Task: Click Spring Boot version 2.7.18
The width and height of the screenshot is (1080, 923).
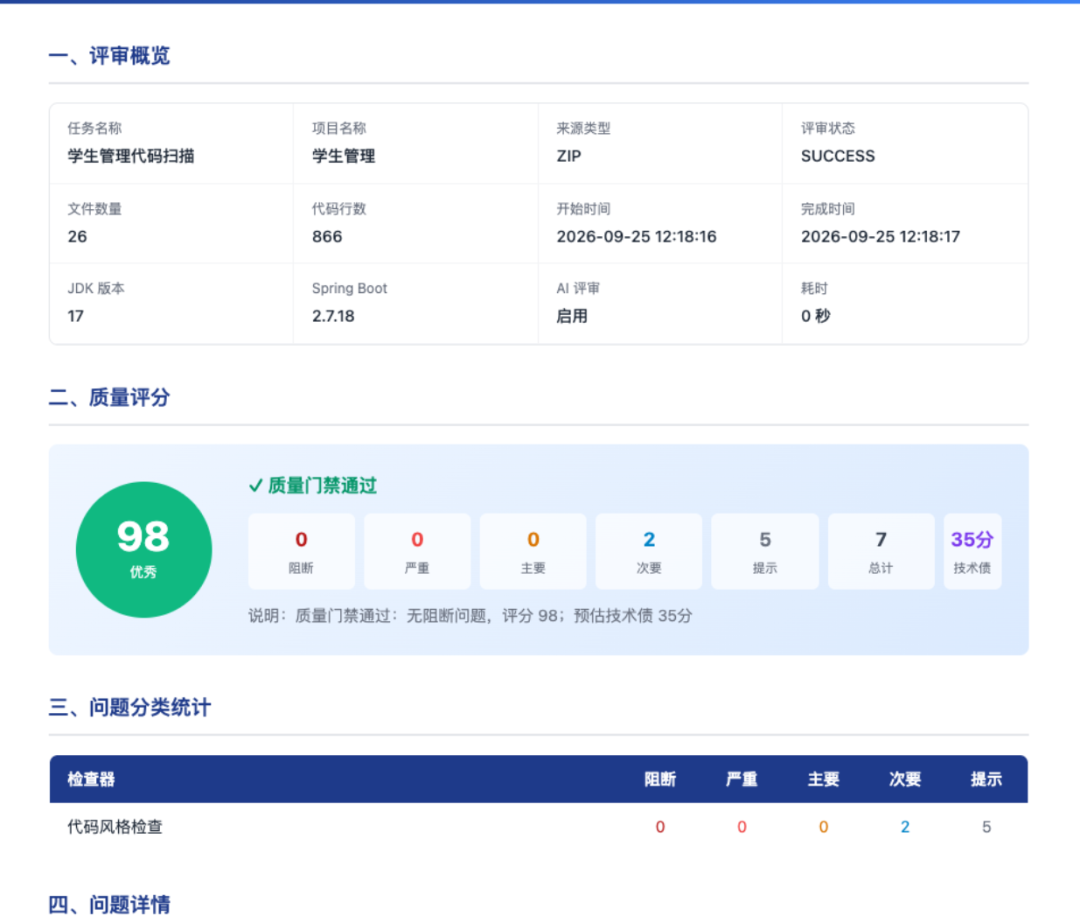Action: (x=333, y=316)
